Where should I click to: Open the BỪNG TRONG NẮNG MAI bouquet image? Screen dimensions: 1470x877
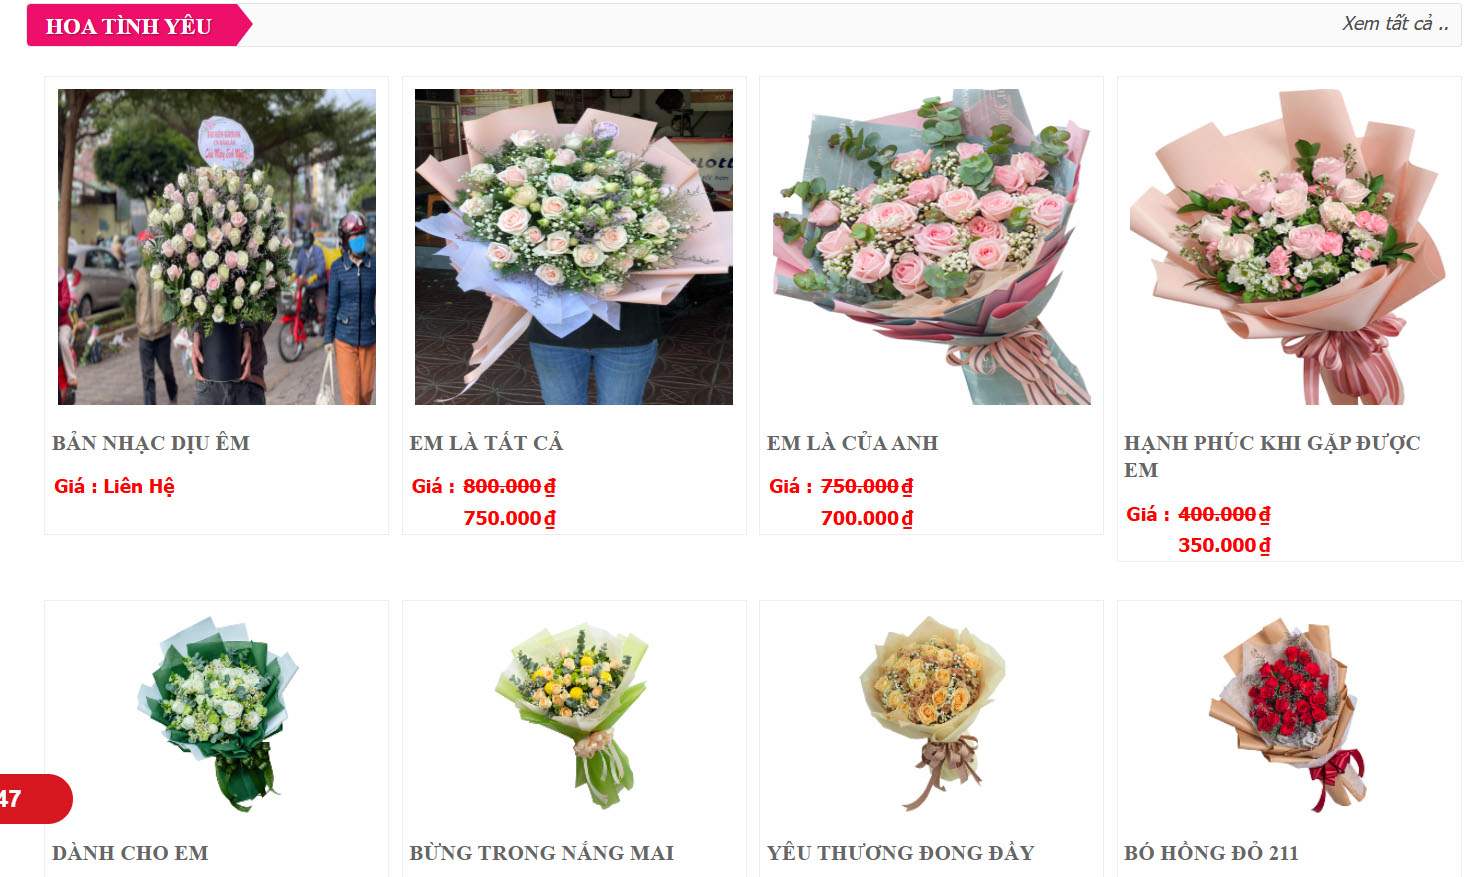coord(574,713)
